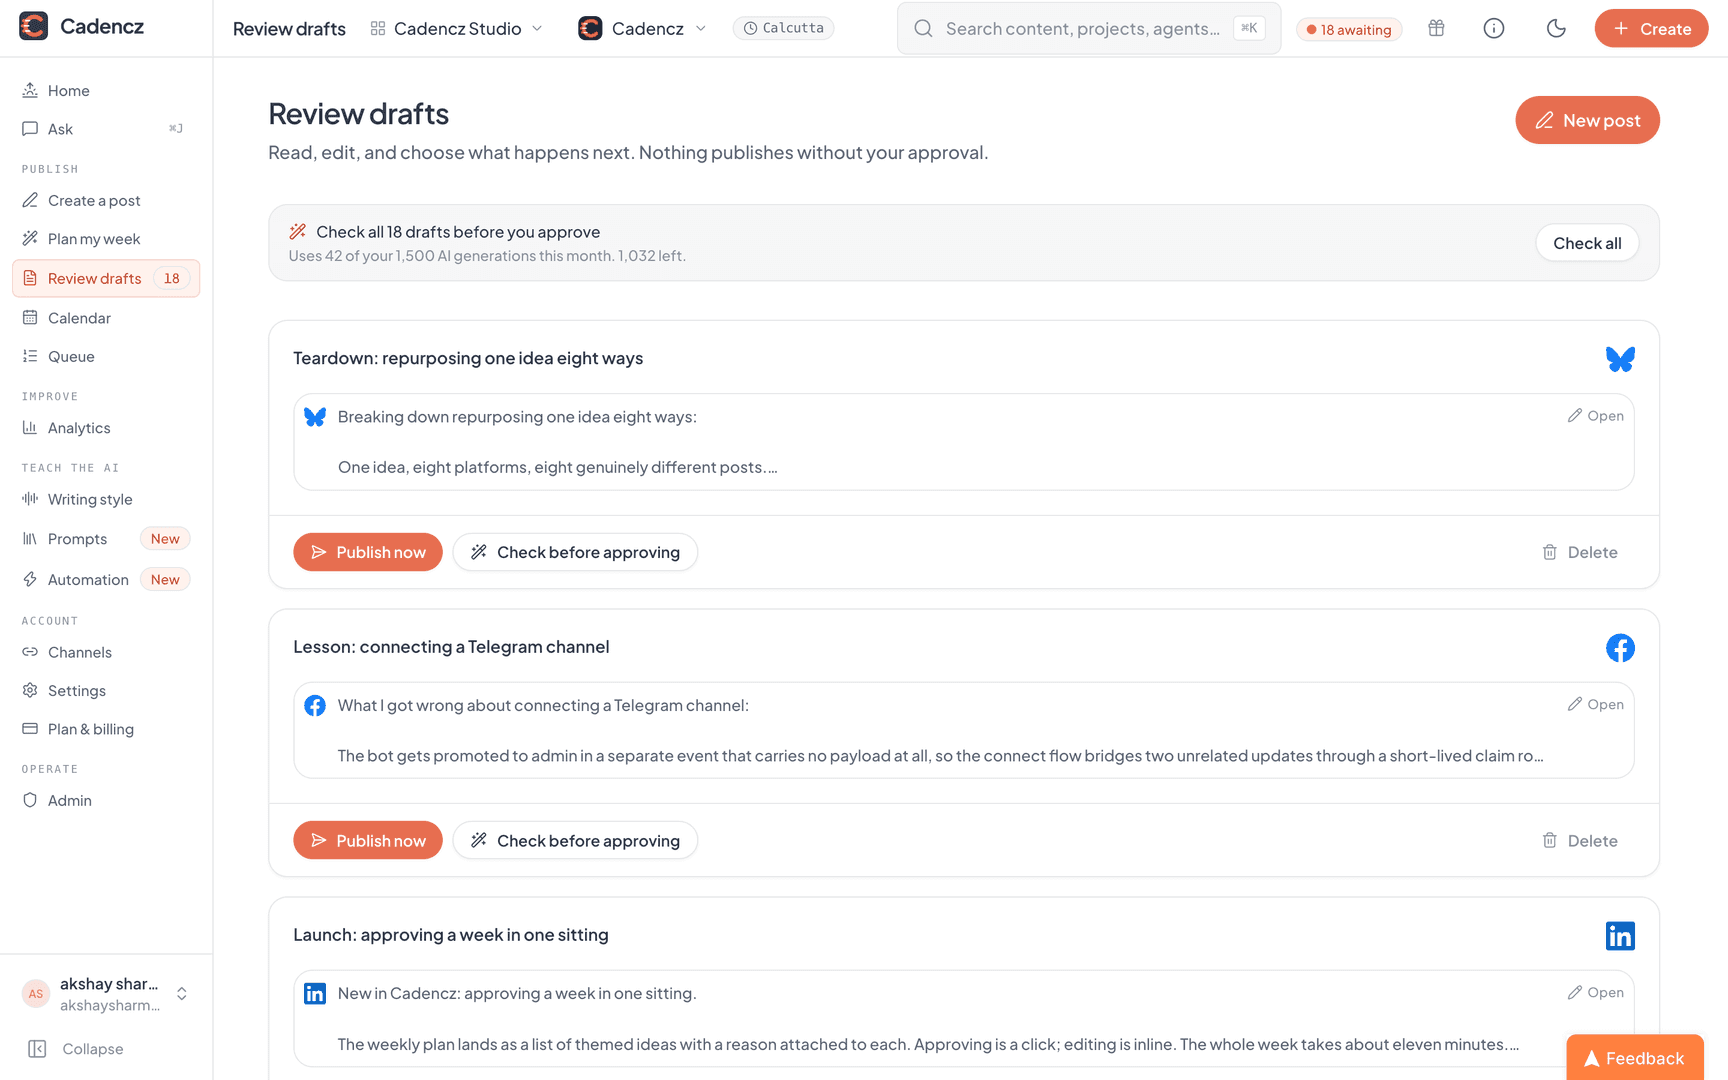Click the Cadencz logo in sidebar header
Screen dimensions: 1728x1080
[x=34, y=26]
